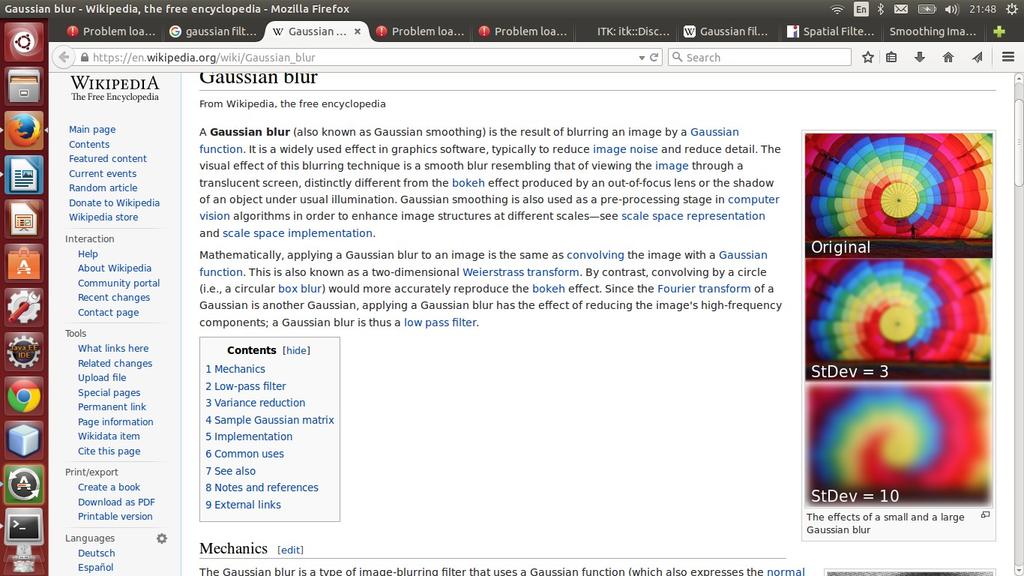Image resolution: width=1024 pixels, height=576 pixels.
Task: Go to Firefox home page icon
Action: 948,57
